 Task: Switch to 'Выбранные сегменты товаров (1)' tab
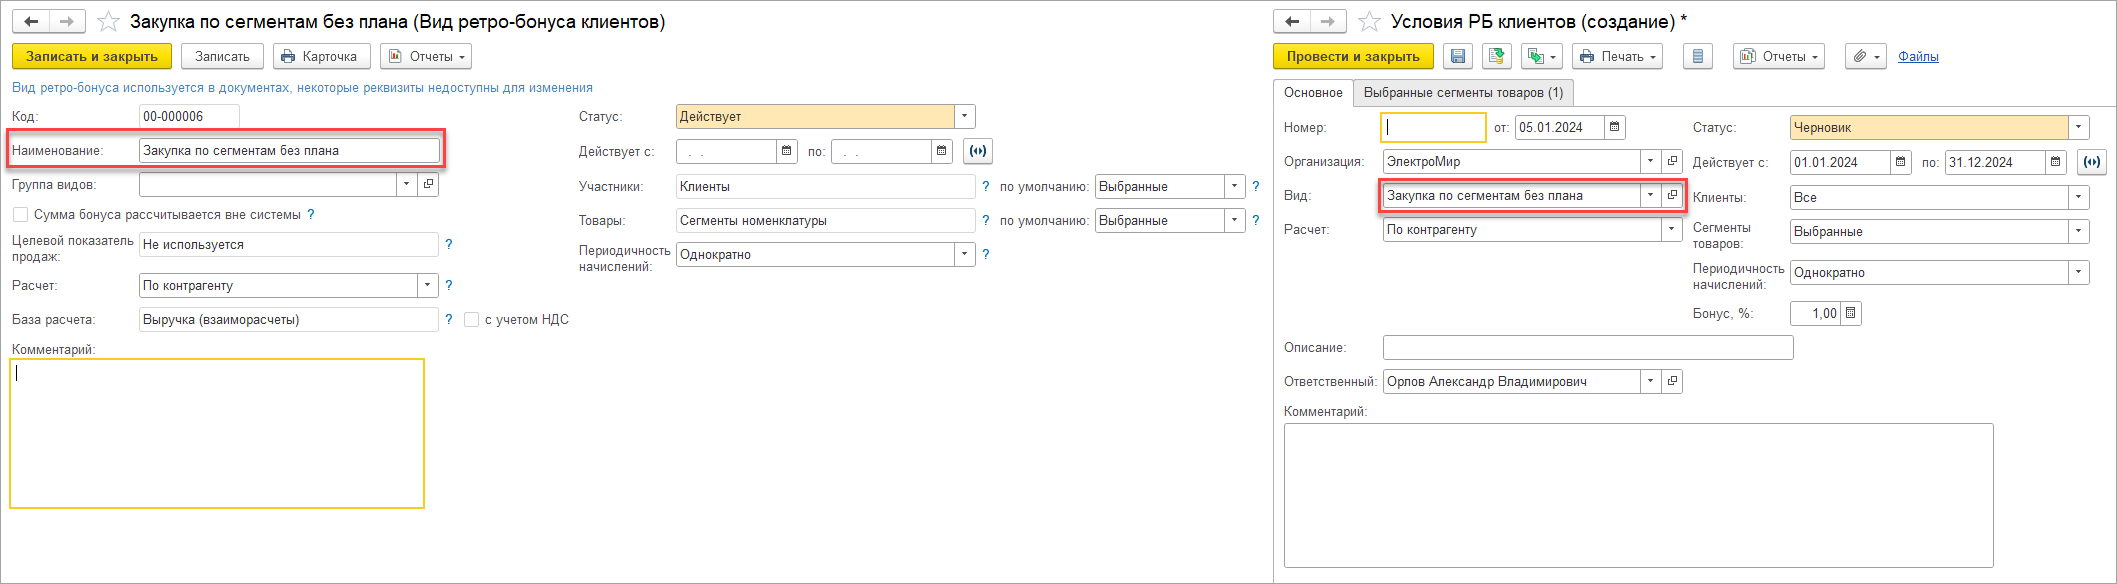coord(1463,93)
